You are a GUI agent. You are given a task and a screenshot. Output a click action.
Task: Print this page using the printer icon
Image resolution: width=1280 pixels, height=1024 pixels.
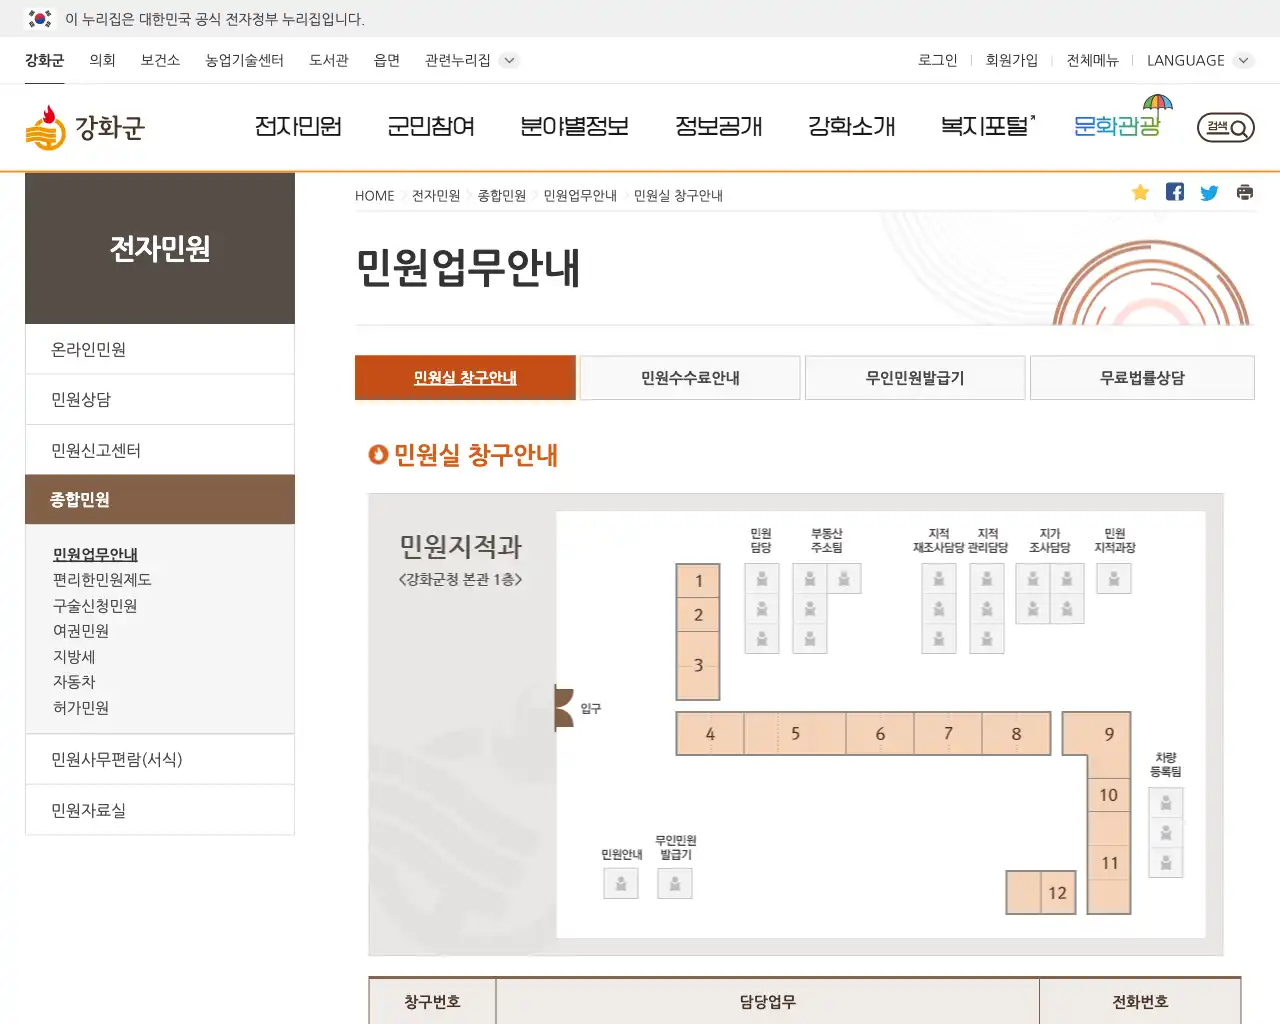click(x=1244, y=192)
